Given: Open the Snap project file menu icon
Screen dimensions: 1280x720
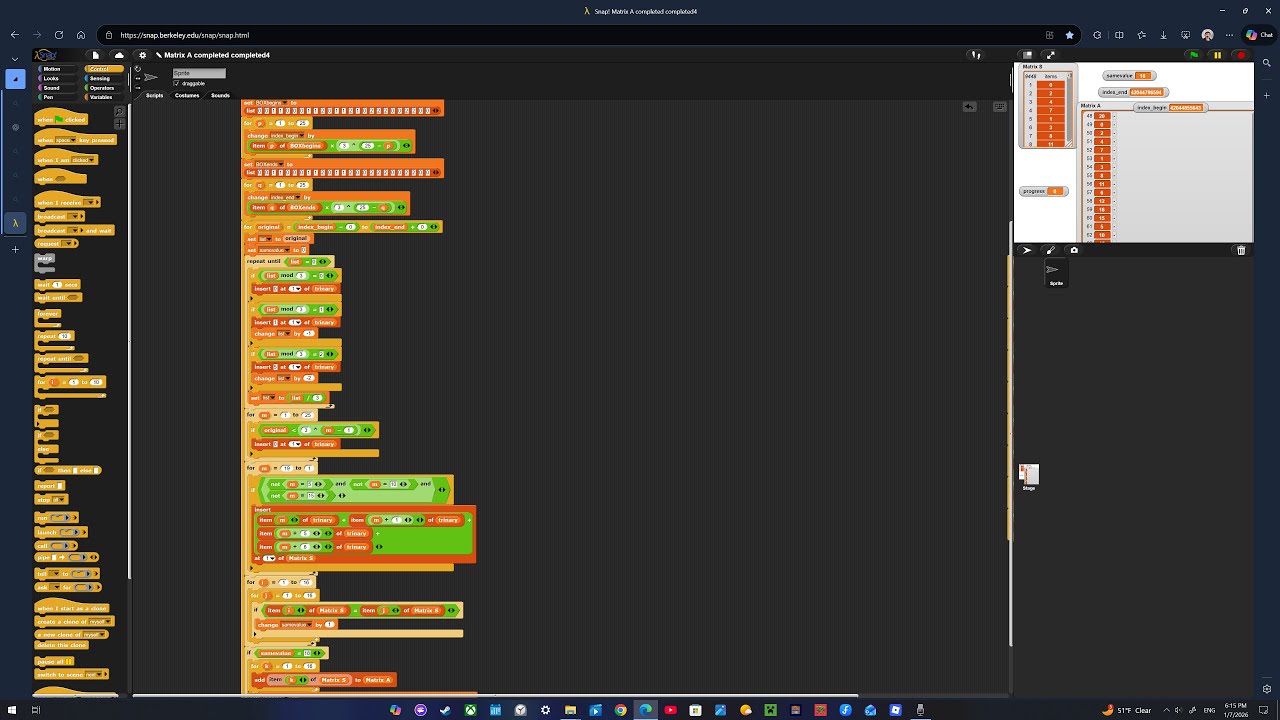Looking at the screenshot, I should pos(95,55).
